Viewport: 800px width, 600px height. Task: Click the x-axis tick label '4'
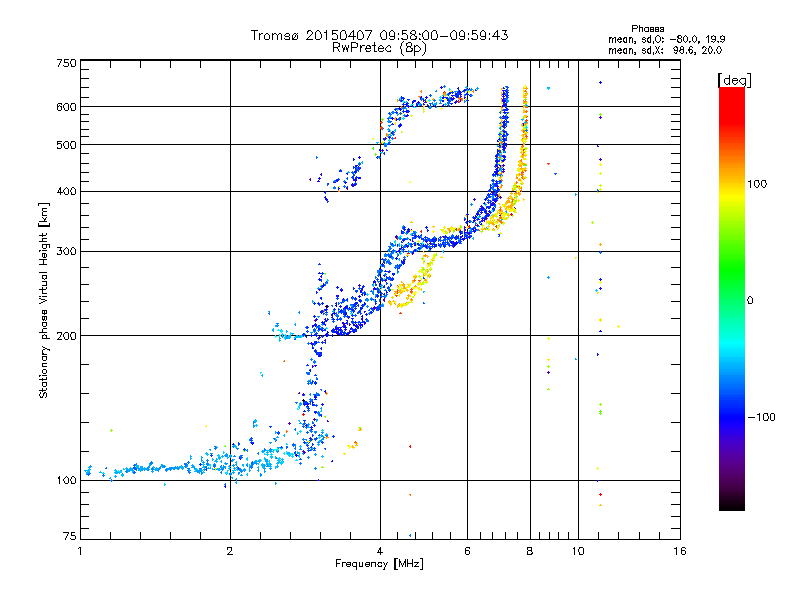pyautogui.click(x=380, y=551)
